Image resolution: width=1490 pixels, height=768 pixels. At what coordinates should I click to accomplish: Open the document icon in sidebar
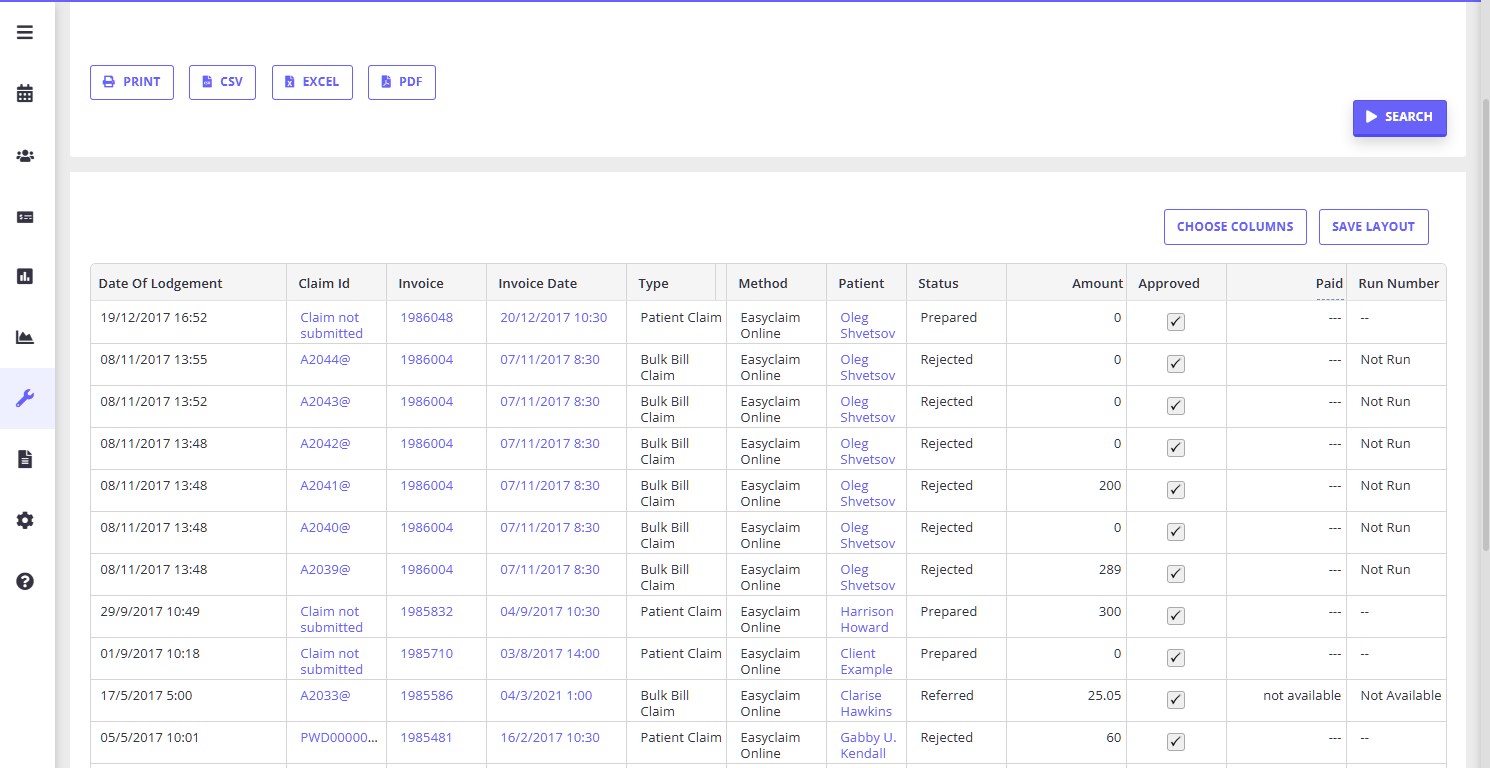(25, 459)
